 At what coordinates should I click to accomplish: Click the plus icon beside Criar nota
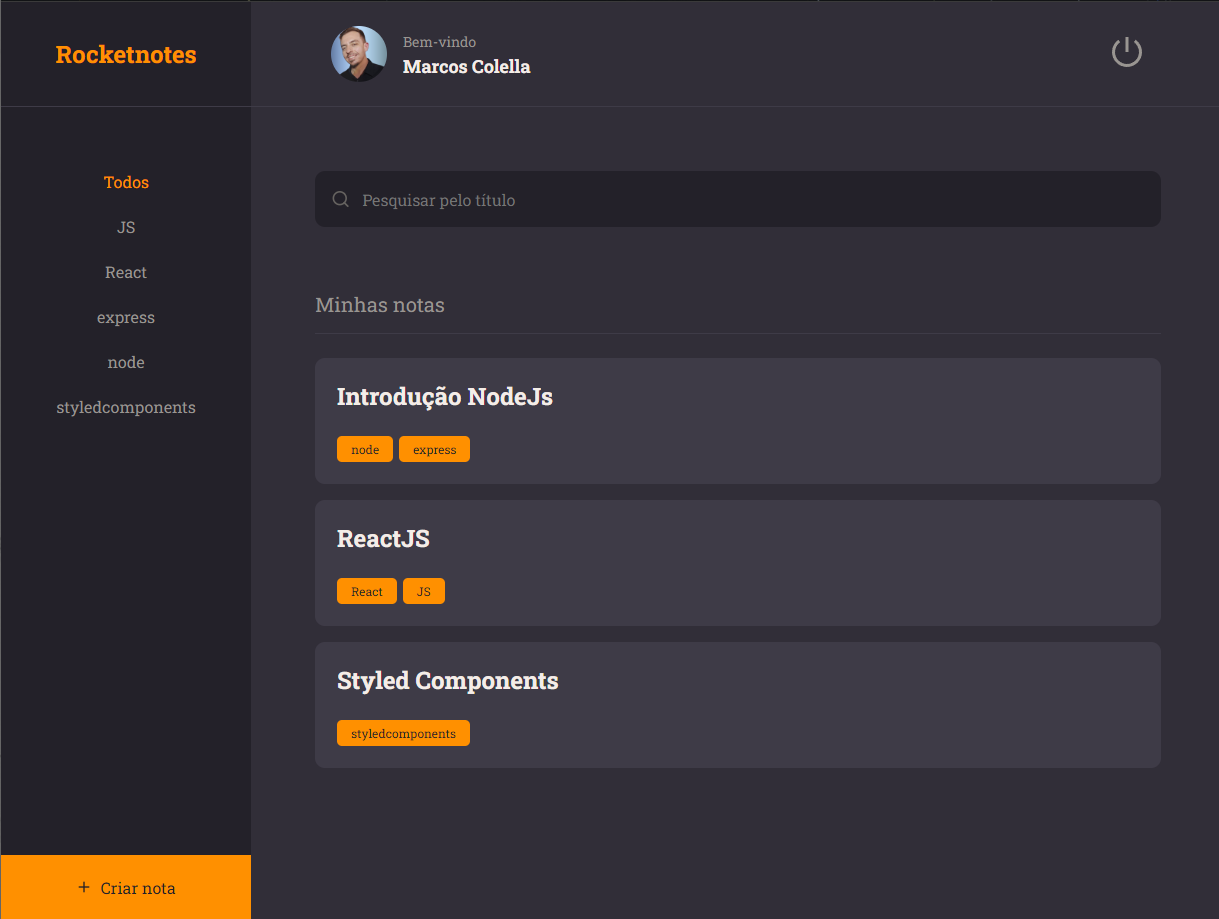click(x=84, y=887)
